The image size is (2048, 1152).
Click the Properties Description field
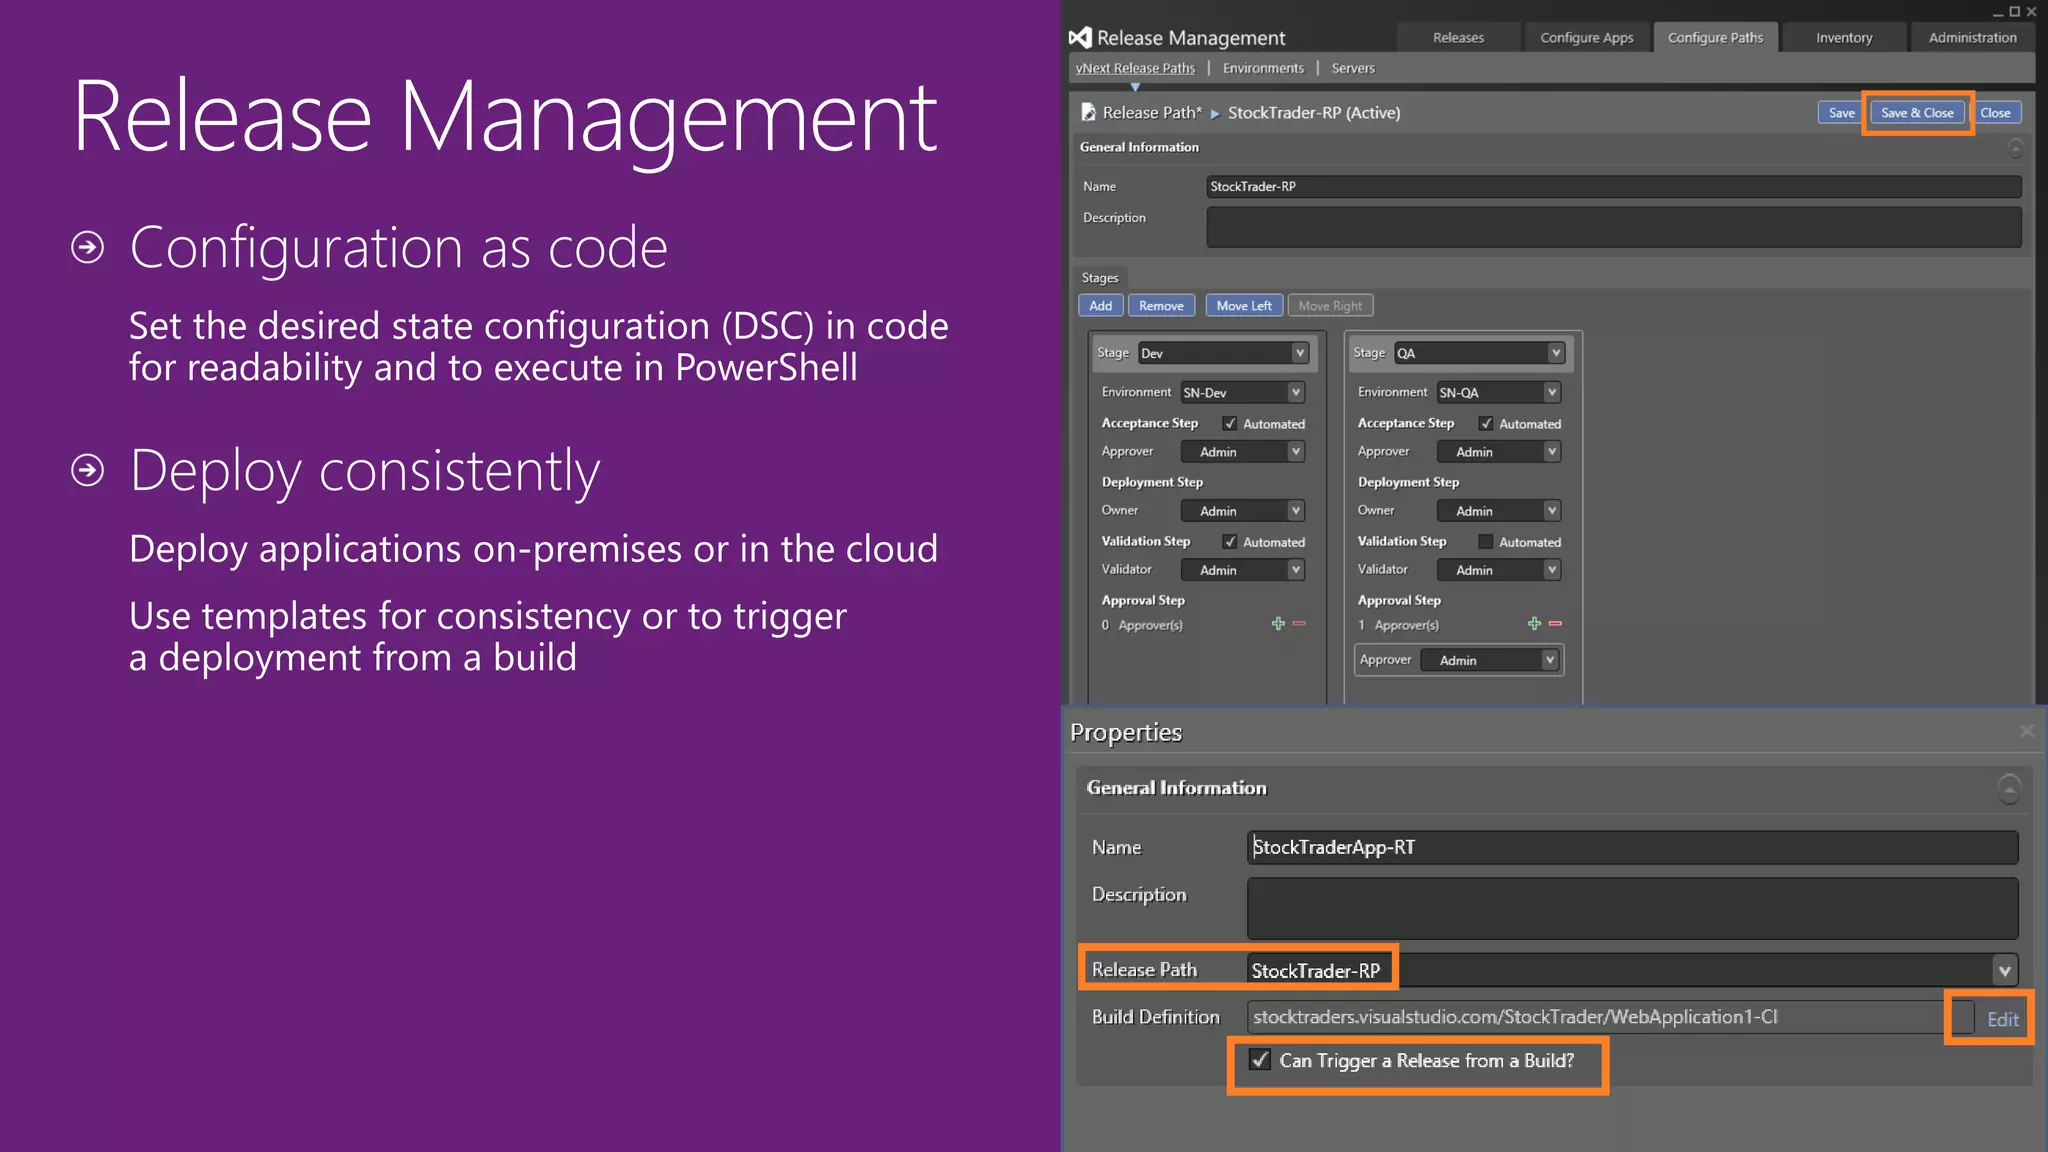pos(1632,908)
